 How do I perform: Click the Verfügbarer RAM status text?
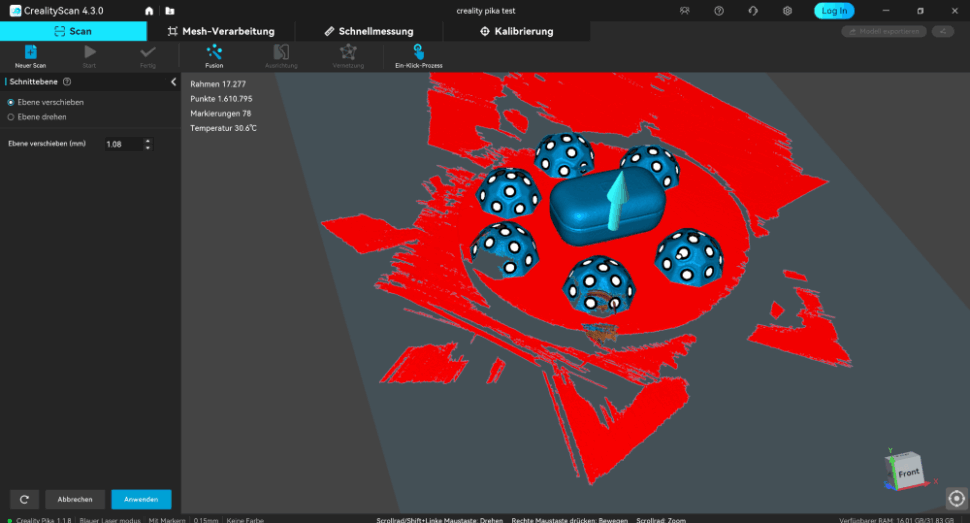click(896, 520)
